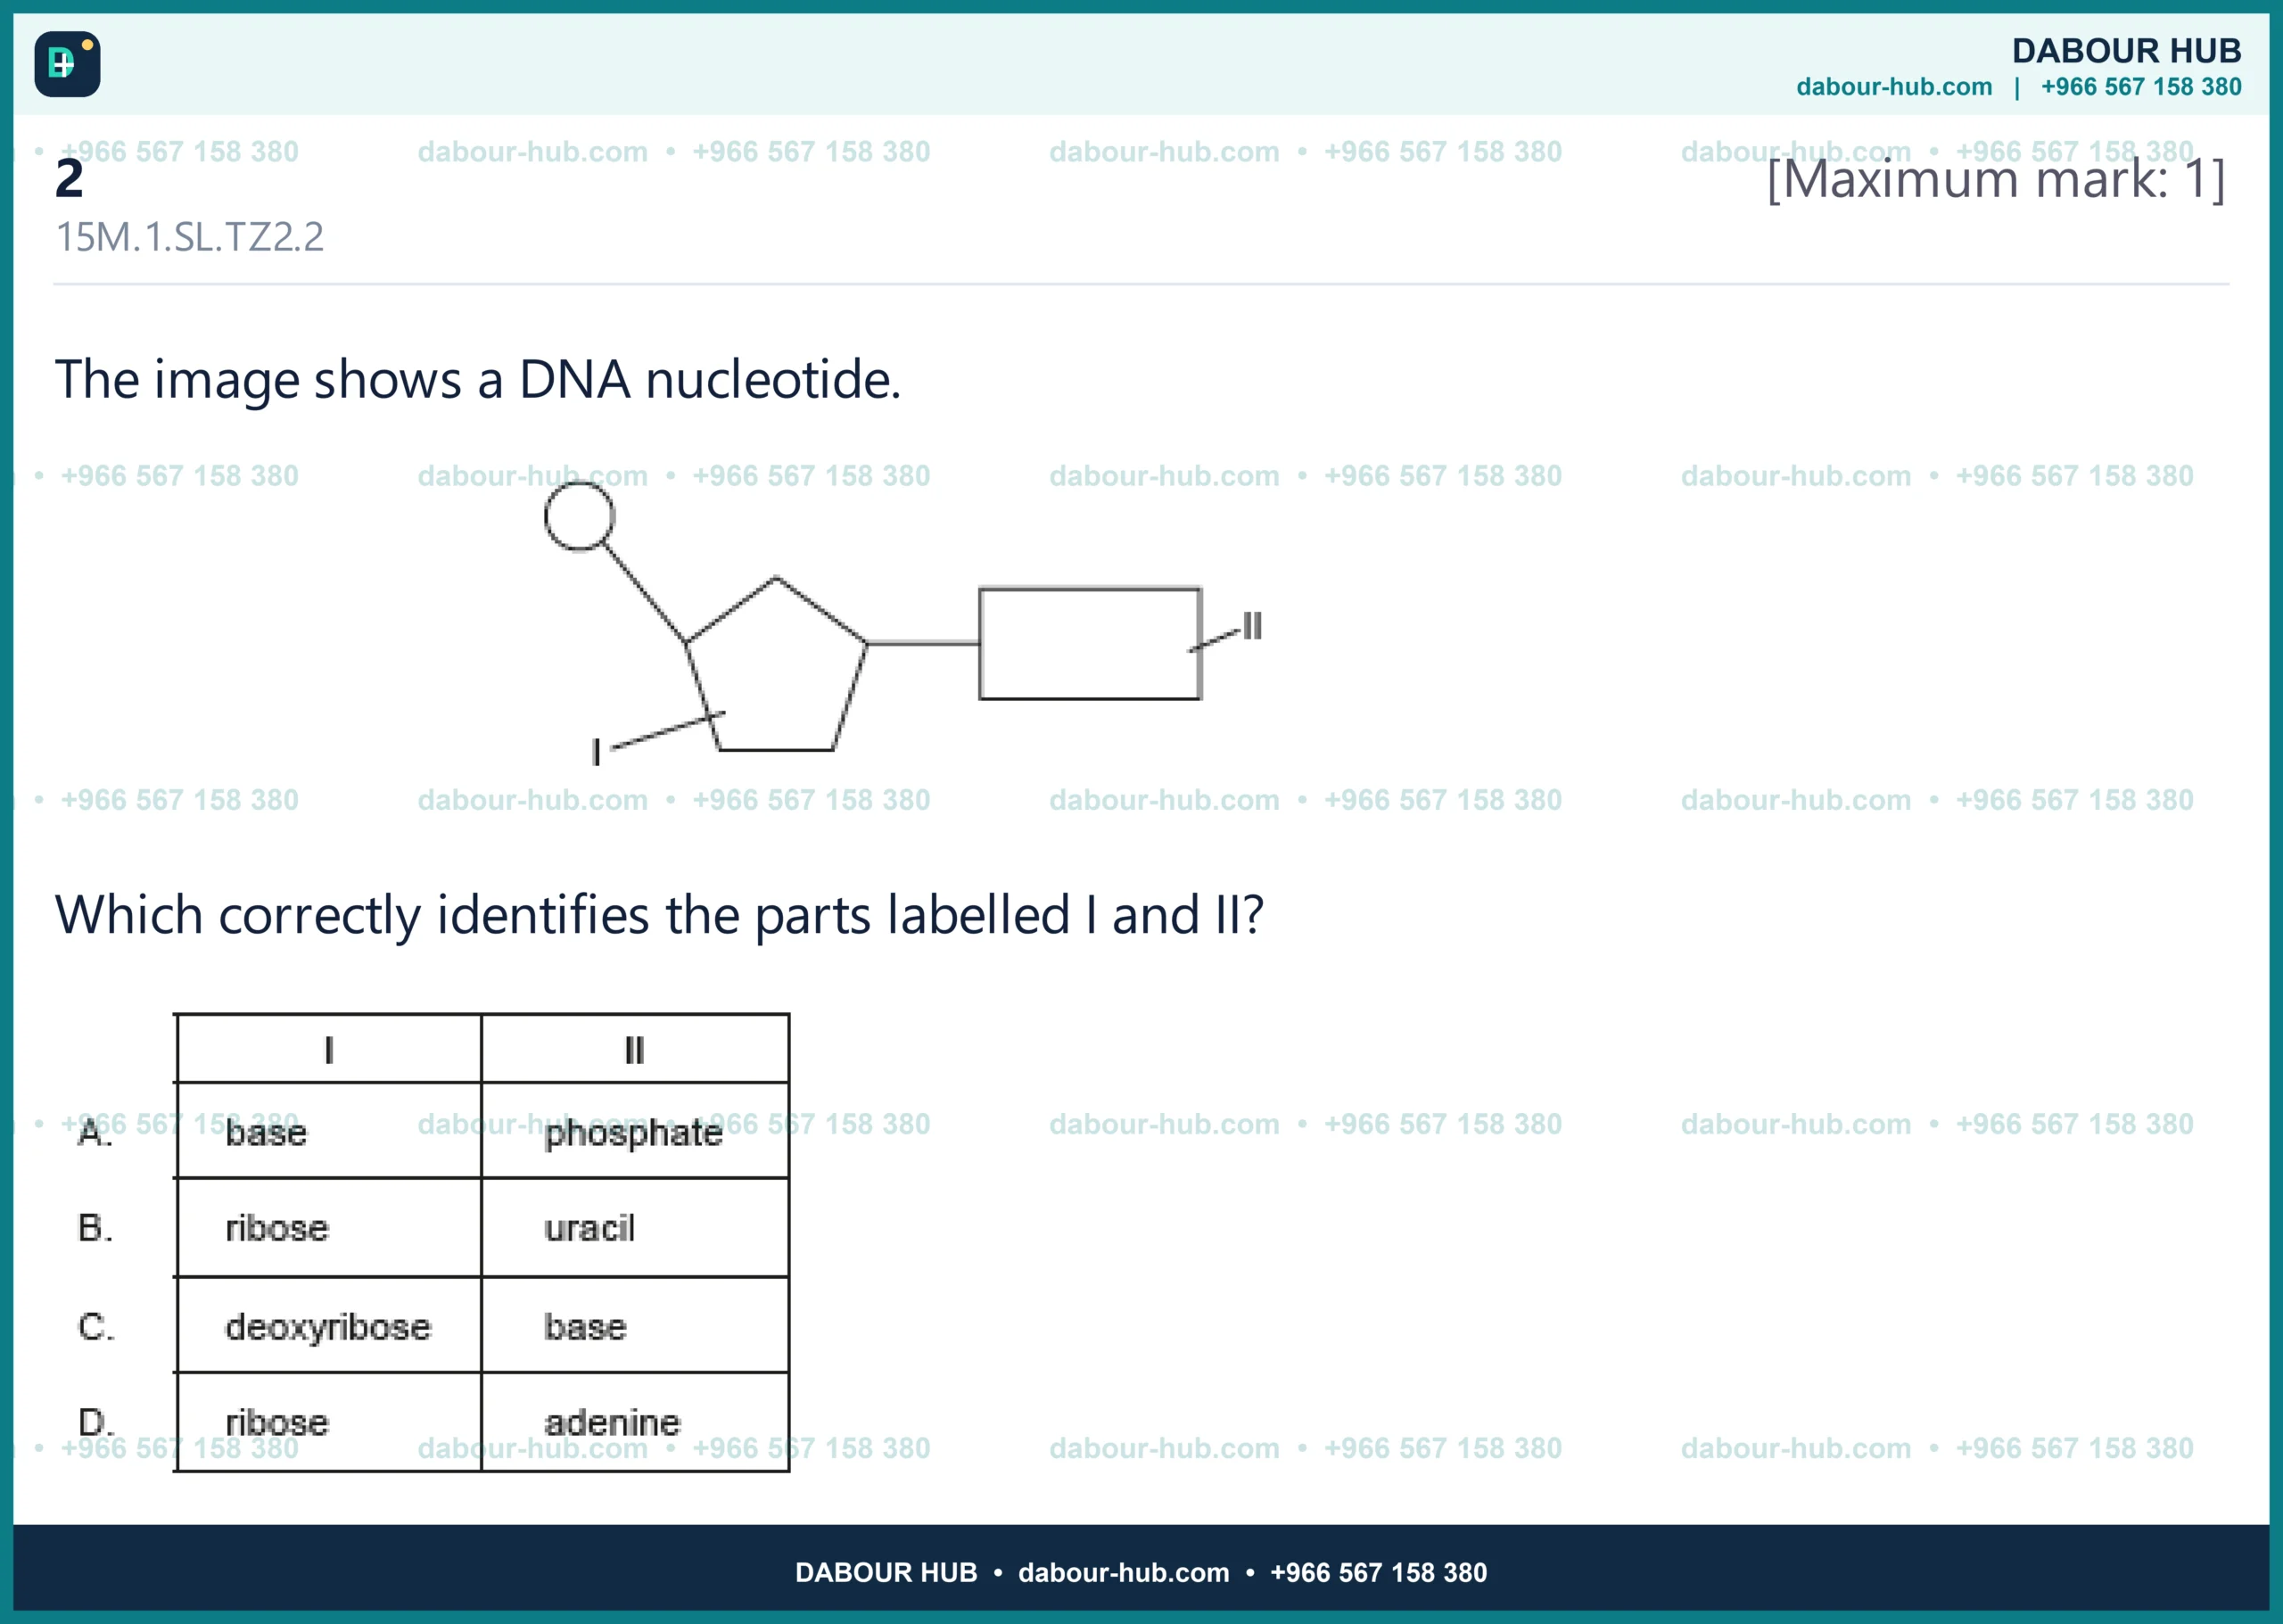Click the column header I in the table

(329, 1050)
